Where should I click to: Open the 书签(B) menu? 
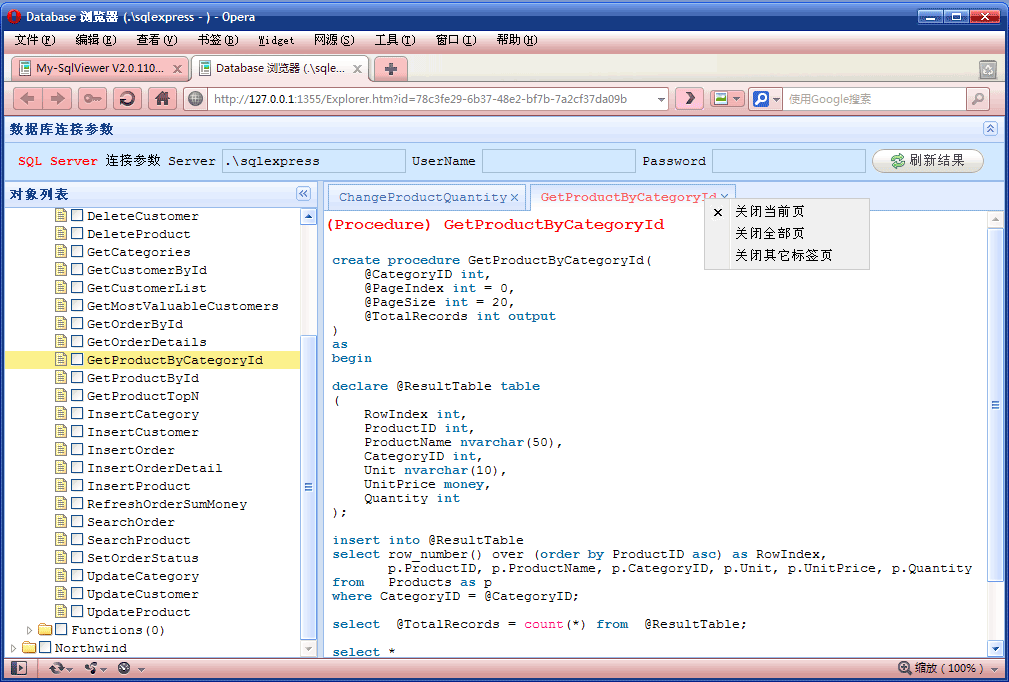pos(218,41)
